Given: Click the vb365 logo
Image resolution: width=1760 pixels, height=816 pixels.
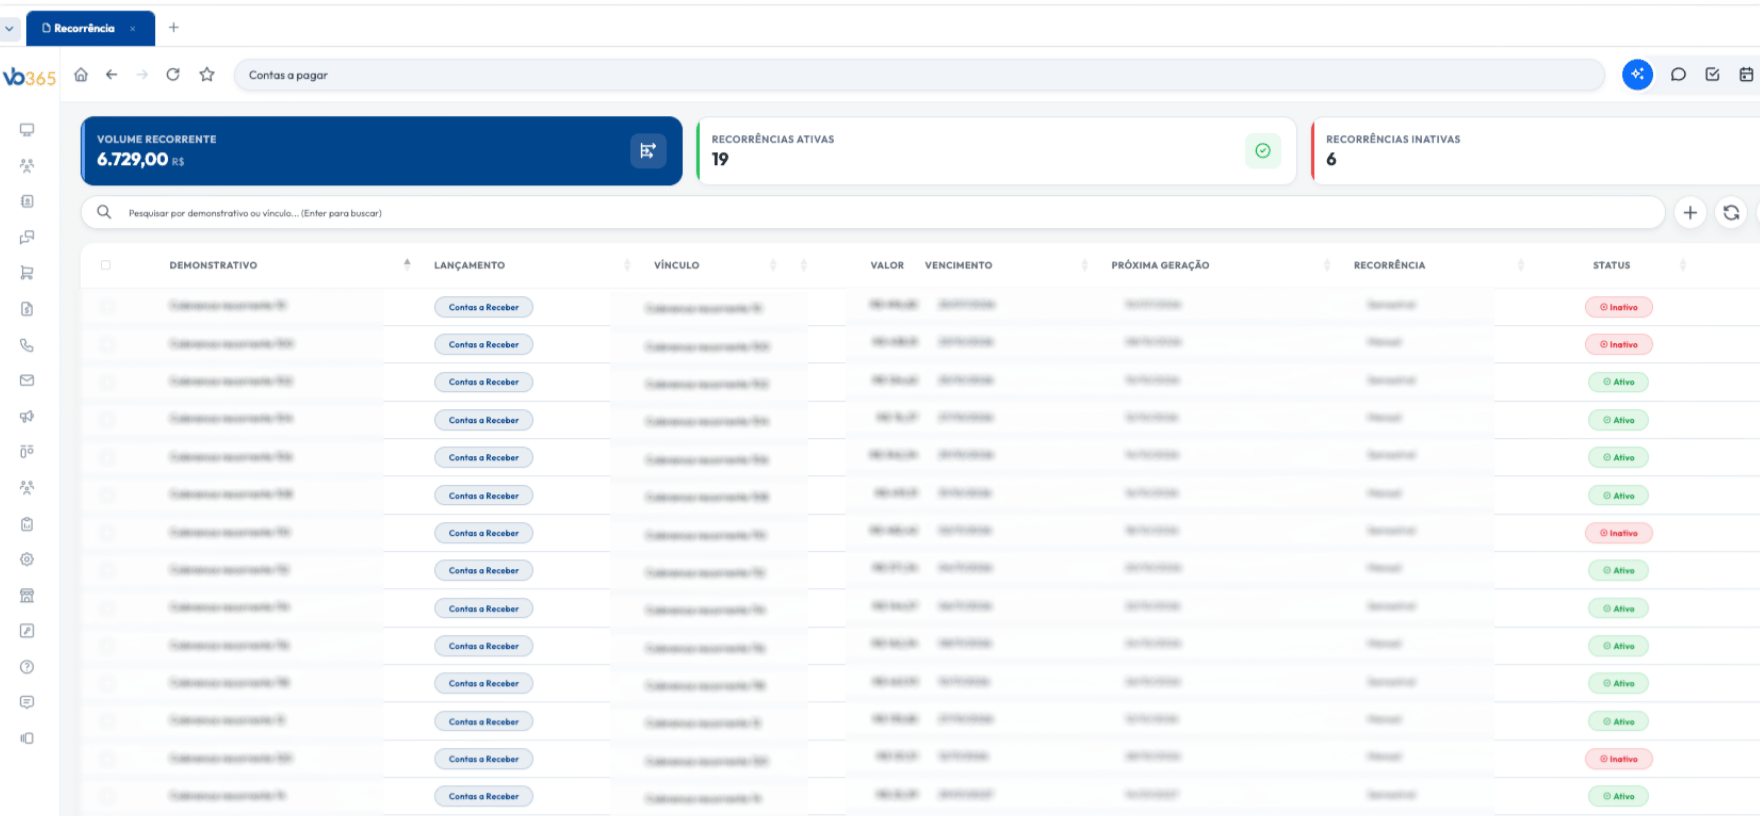Looking at the screenshot, I should pos(29,77).
